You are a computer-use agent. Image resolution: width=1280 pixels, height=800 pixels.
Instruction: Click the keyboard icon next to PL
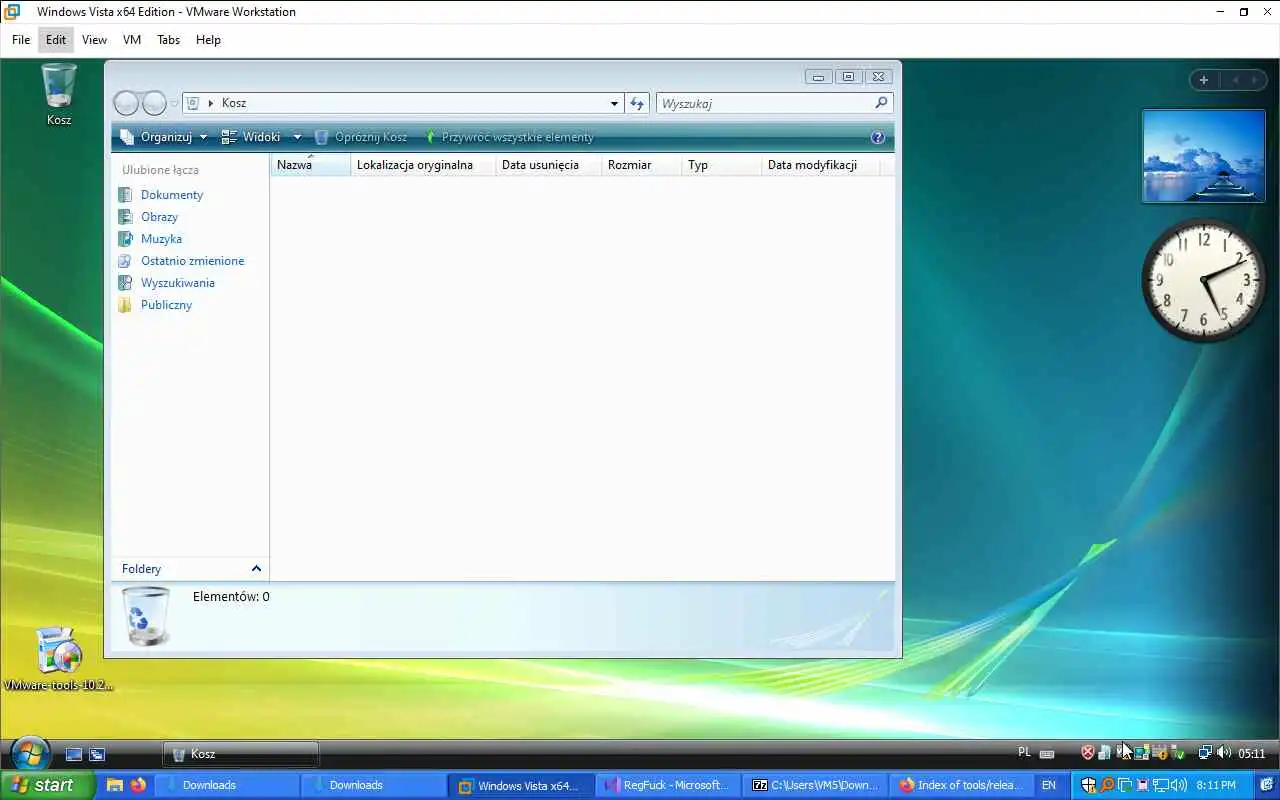1047,754
